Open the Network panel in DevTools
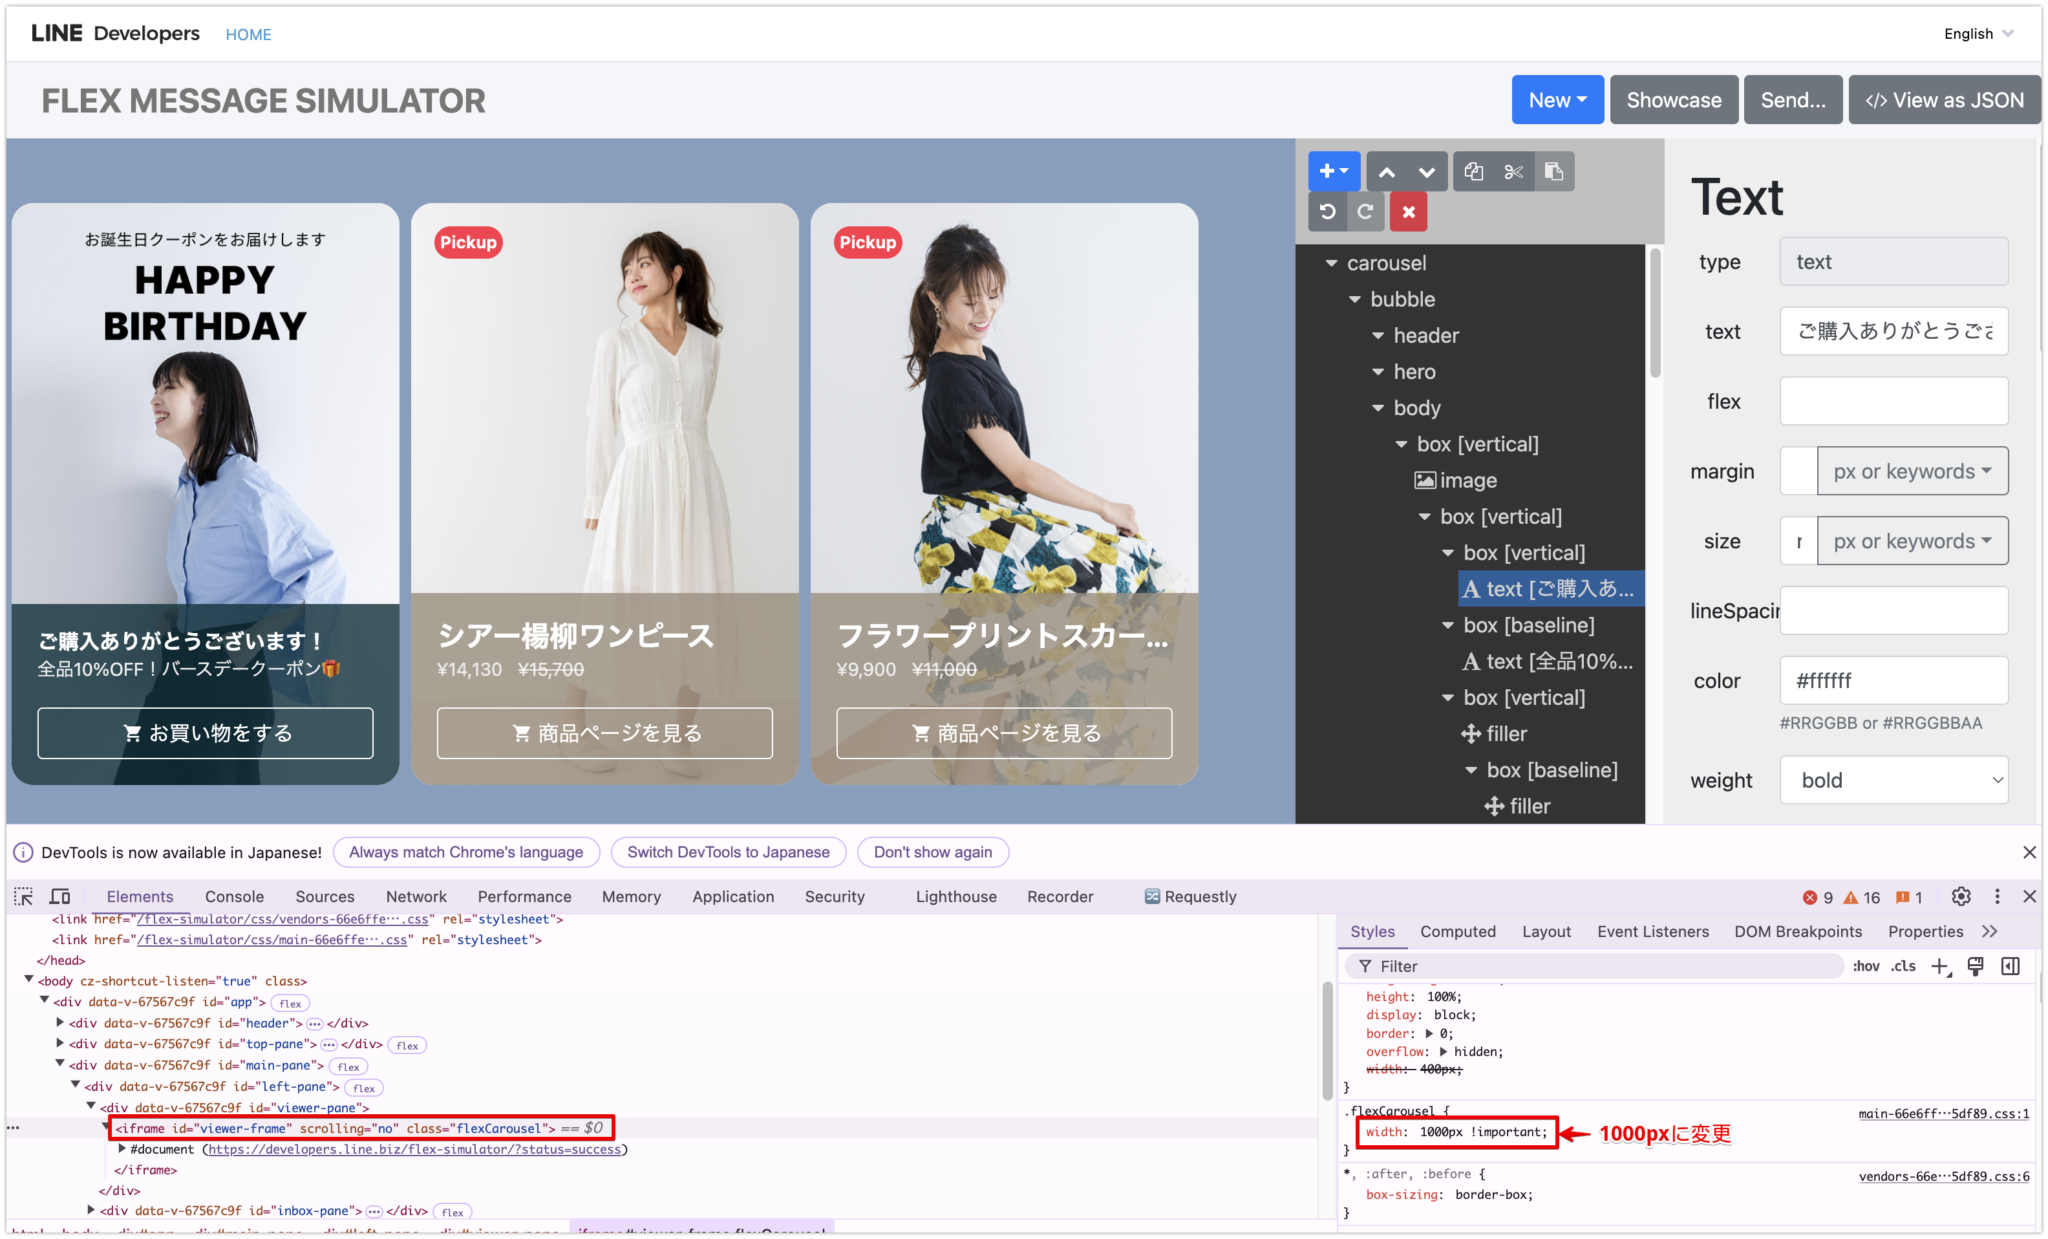 point(416,896)
